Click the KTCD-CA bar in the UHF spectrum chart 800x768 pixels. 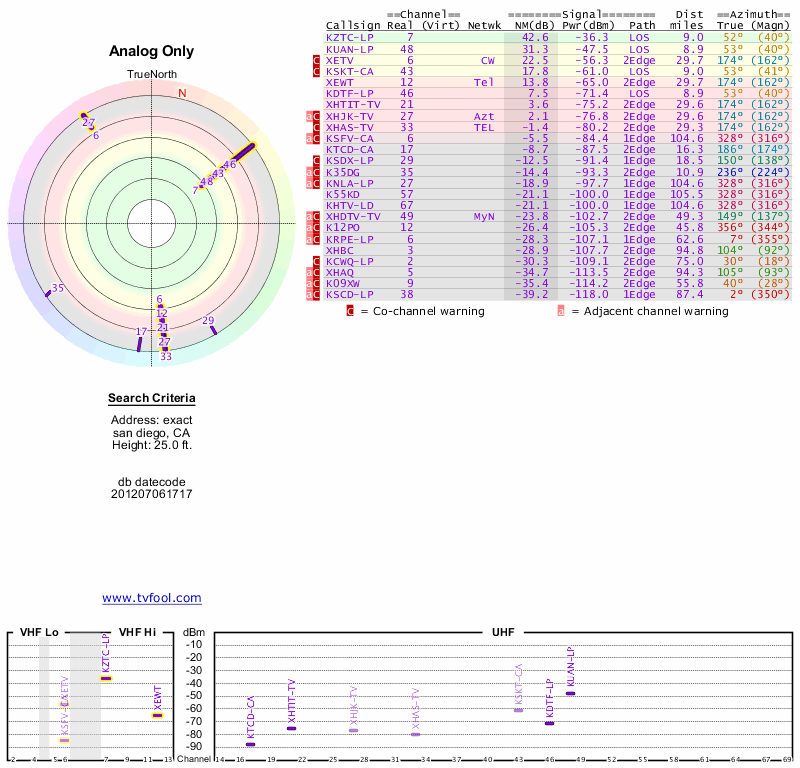coord(250,744)
